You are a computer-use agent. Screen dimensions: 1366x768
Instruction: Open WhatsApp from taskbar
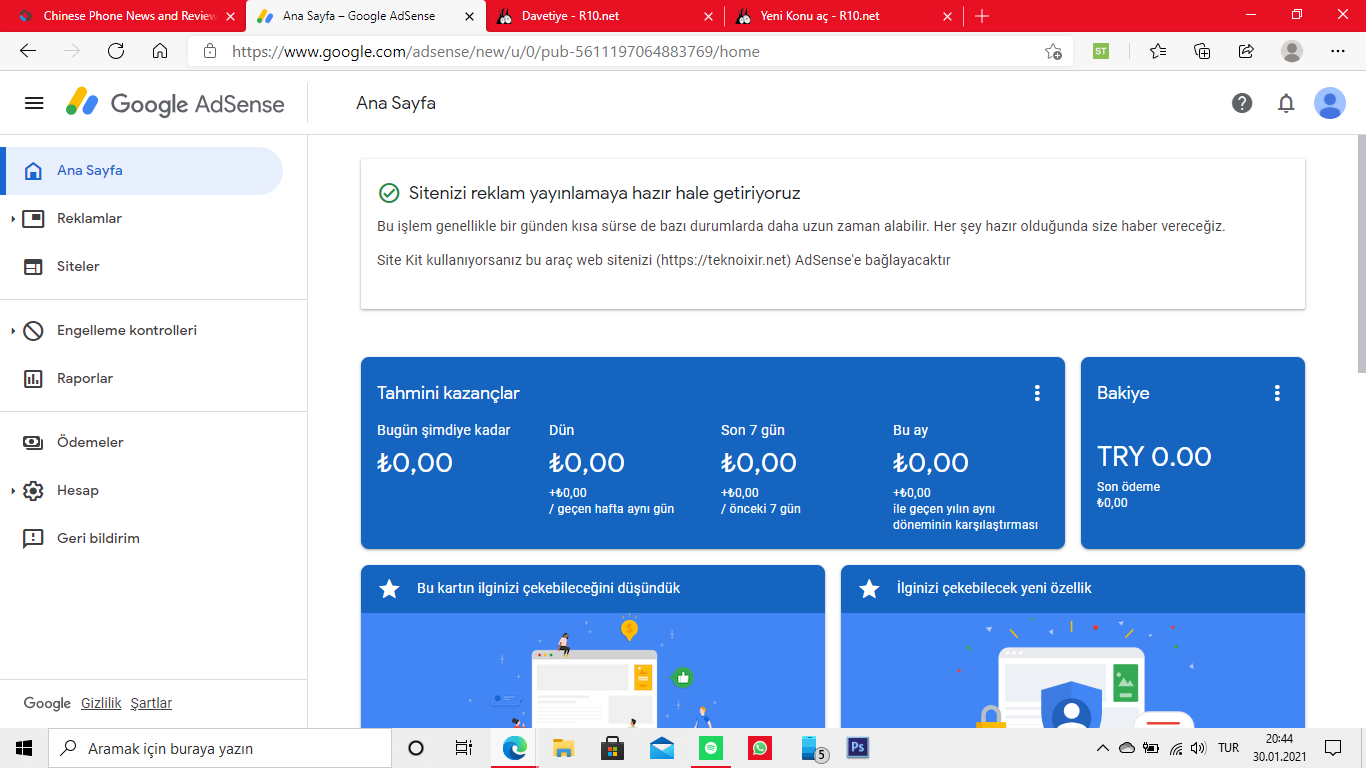pyautogui.click(x=760, y=748)
